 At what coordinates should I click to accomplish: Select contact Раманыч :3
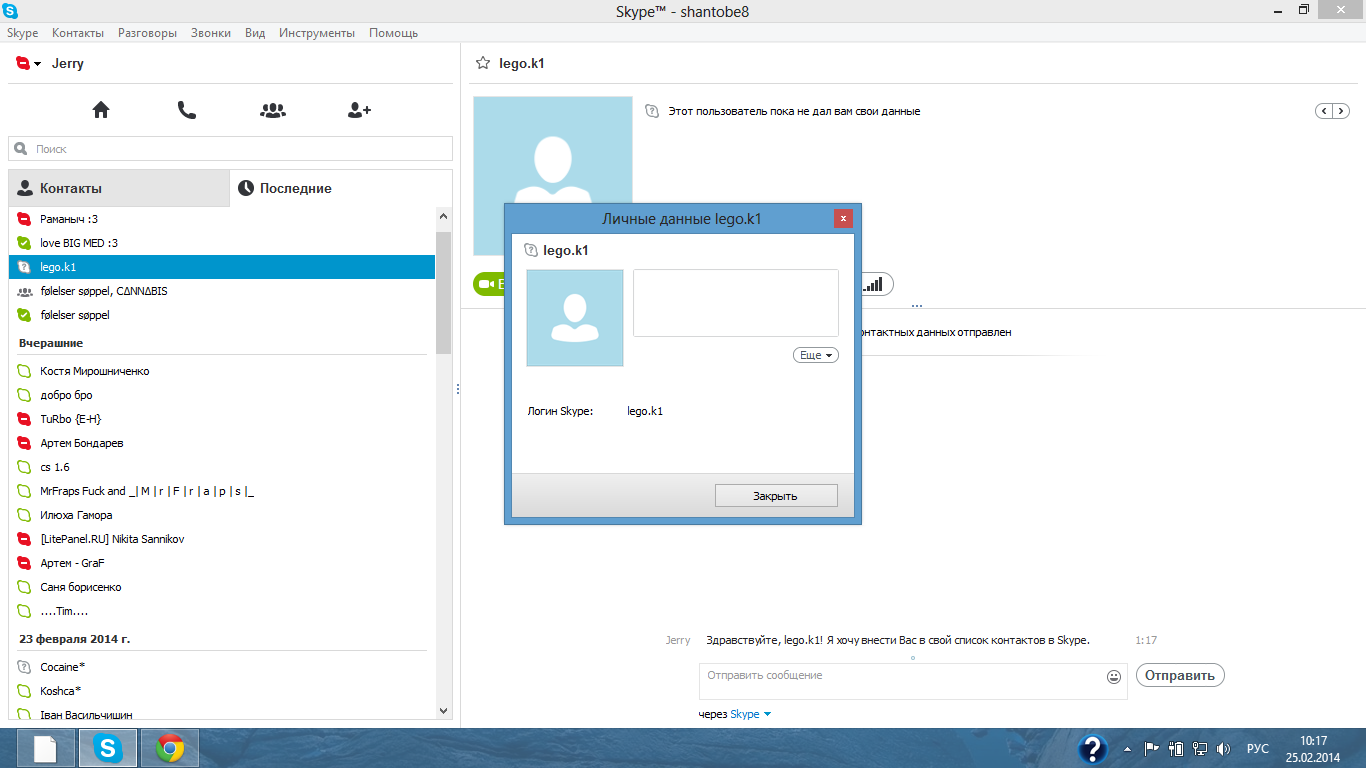point(222,219)
